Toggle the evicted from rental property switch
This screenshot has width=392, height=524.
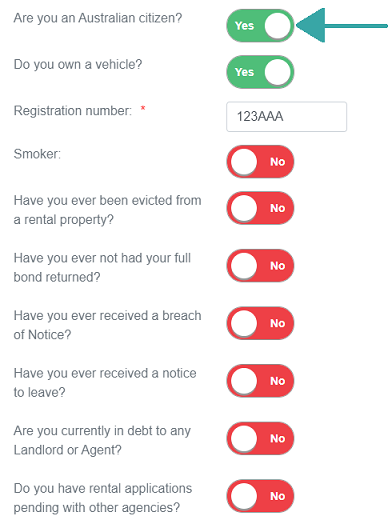[x=260, y=208]
